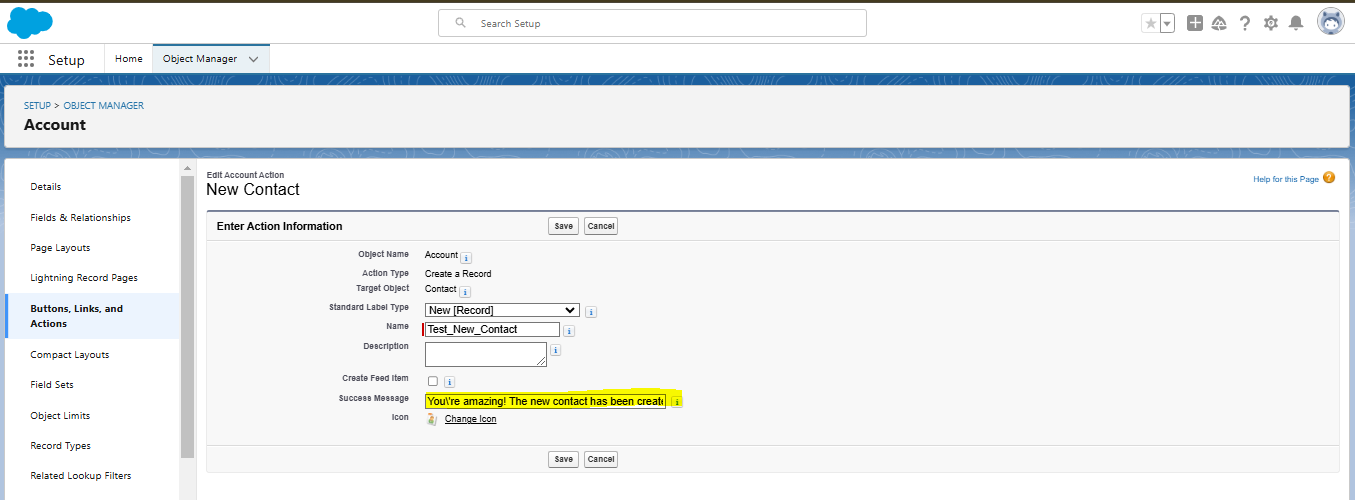
Task: Click the Change Icon link
Action: [470, 419]
